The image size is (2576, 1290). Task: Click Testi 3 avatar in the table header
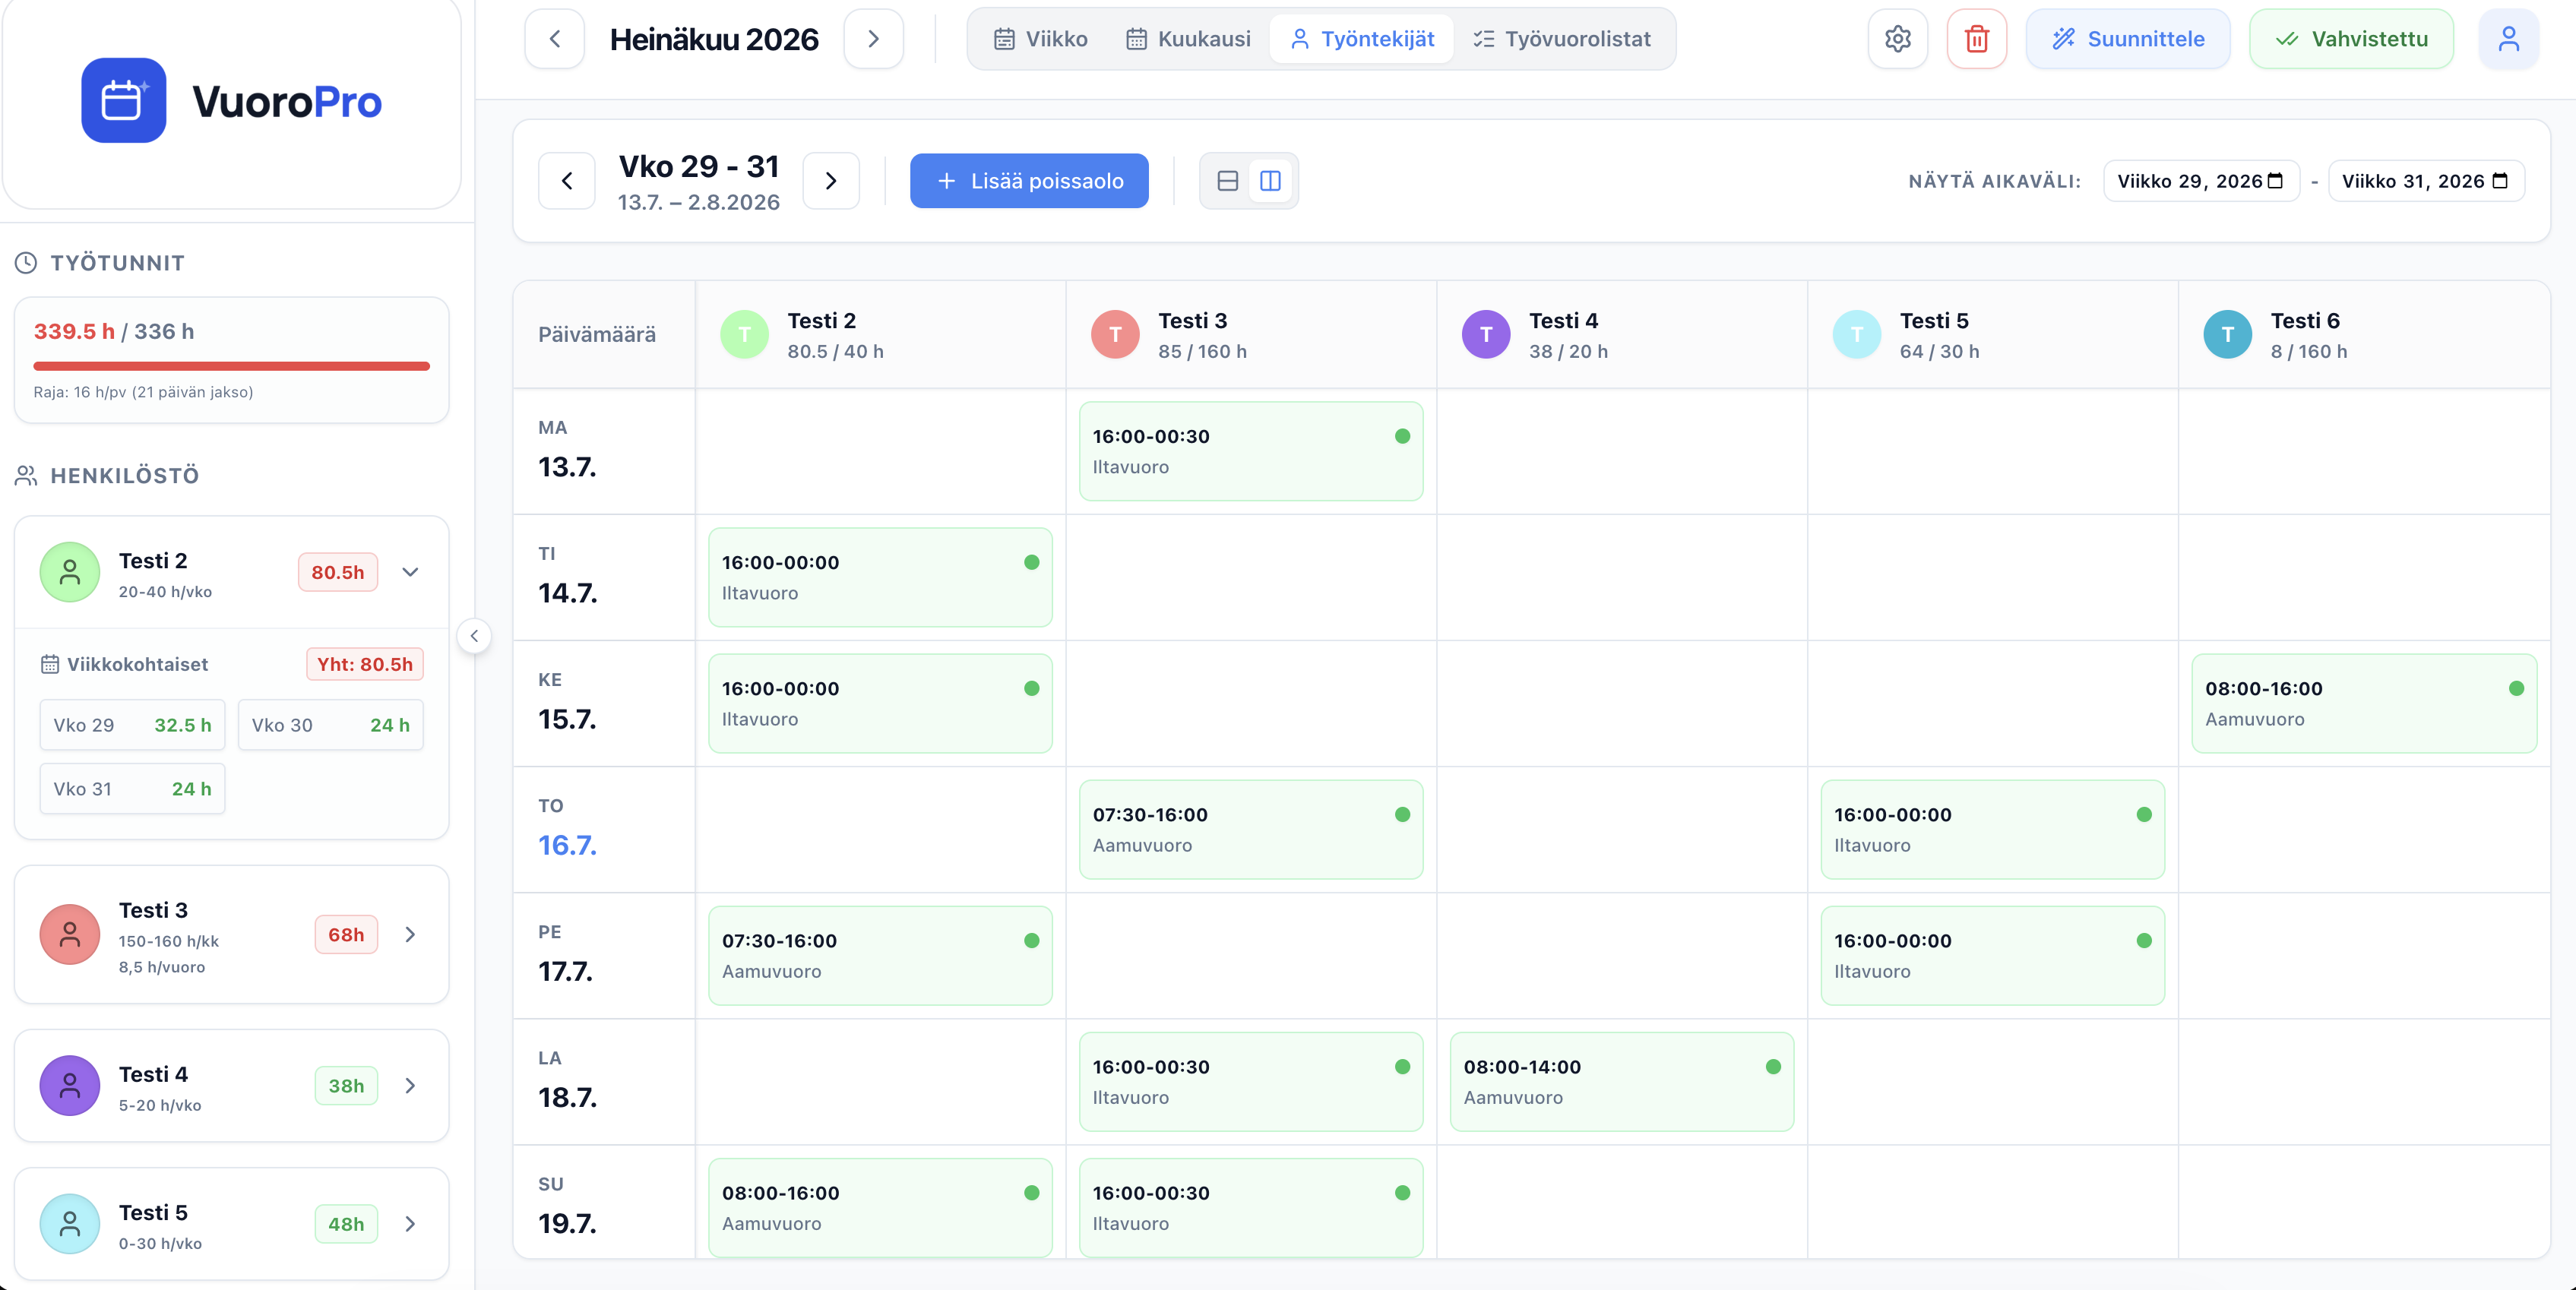tap(1115, 335)
